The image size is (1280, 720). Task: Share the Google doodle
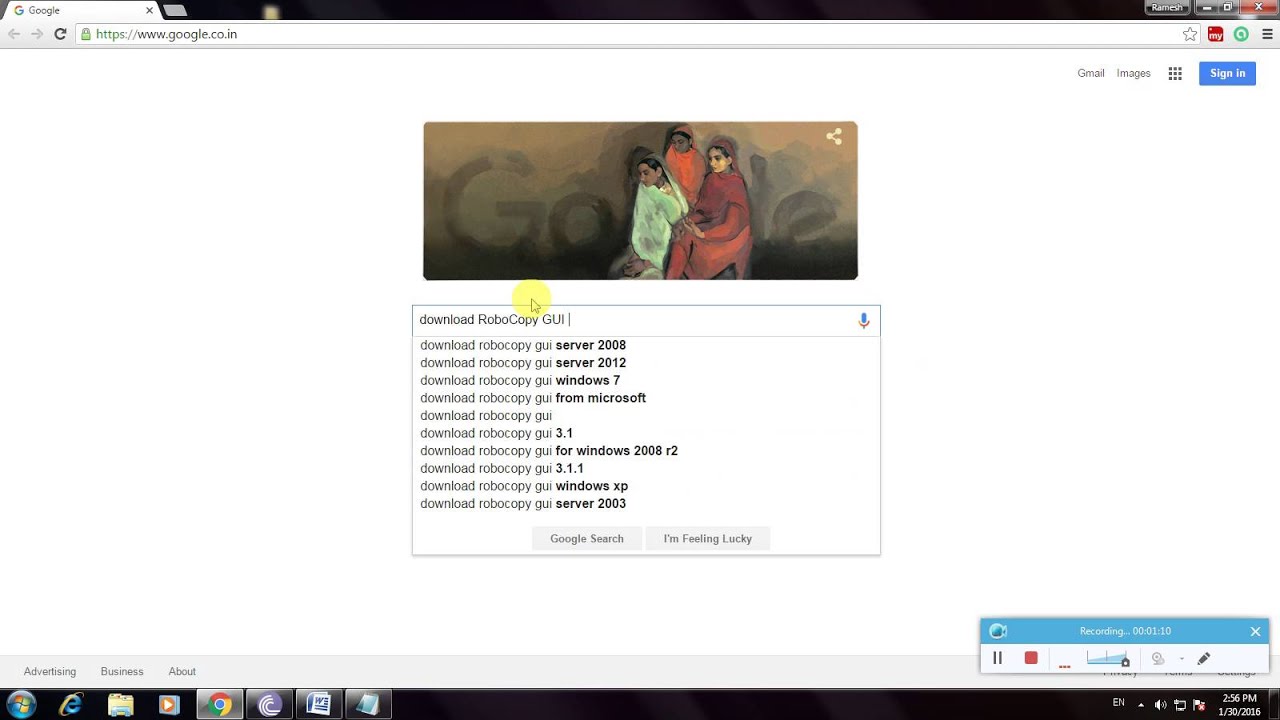point(834,137)
